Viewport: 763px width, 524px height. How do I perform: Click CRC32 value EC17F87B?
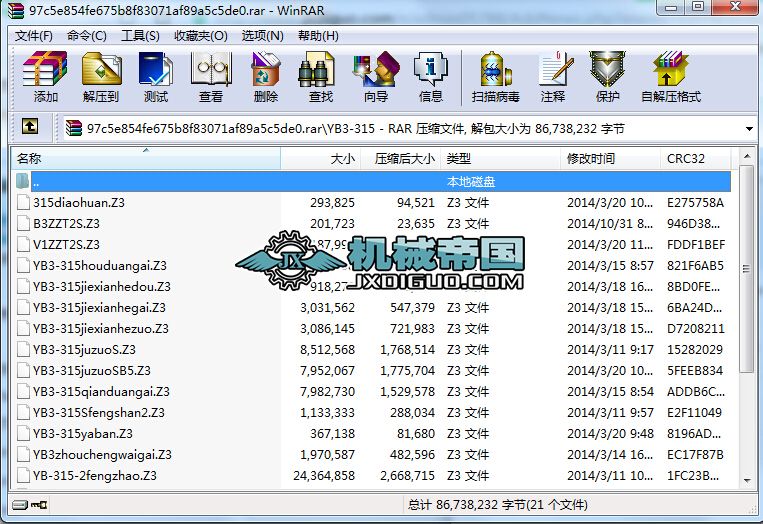coord(695,454)
